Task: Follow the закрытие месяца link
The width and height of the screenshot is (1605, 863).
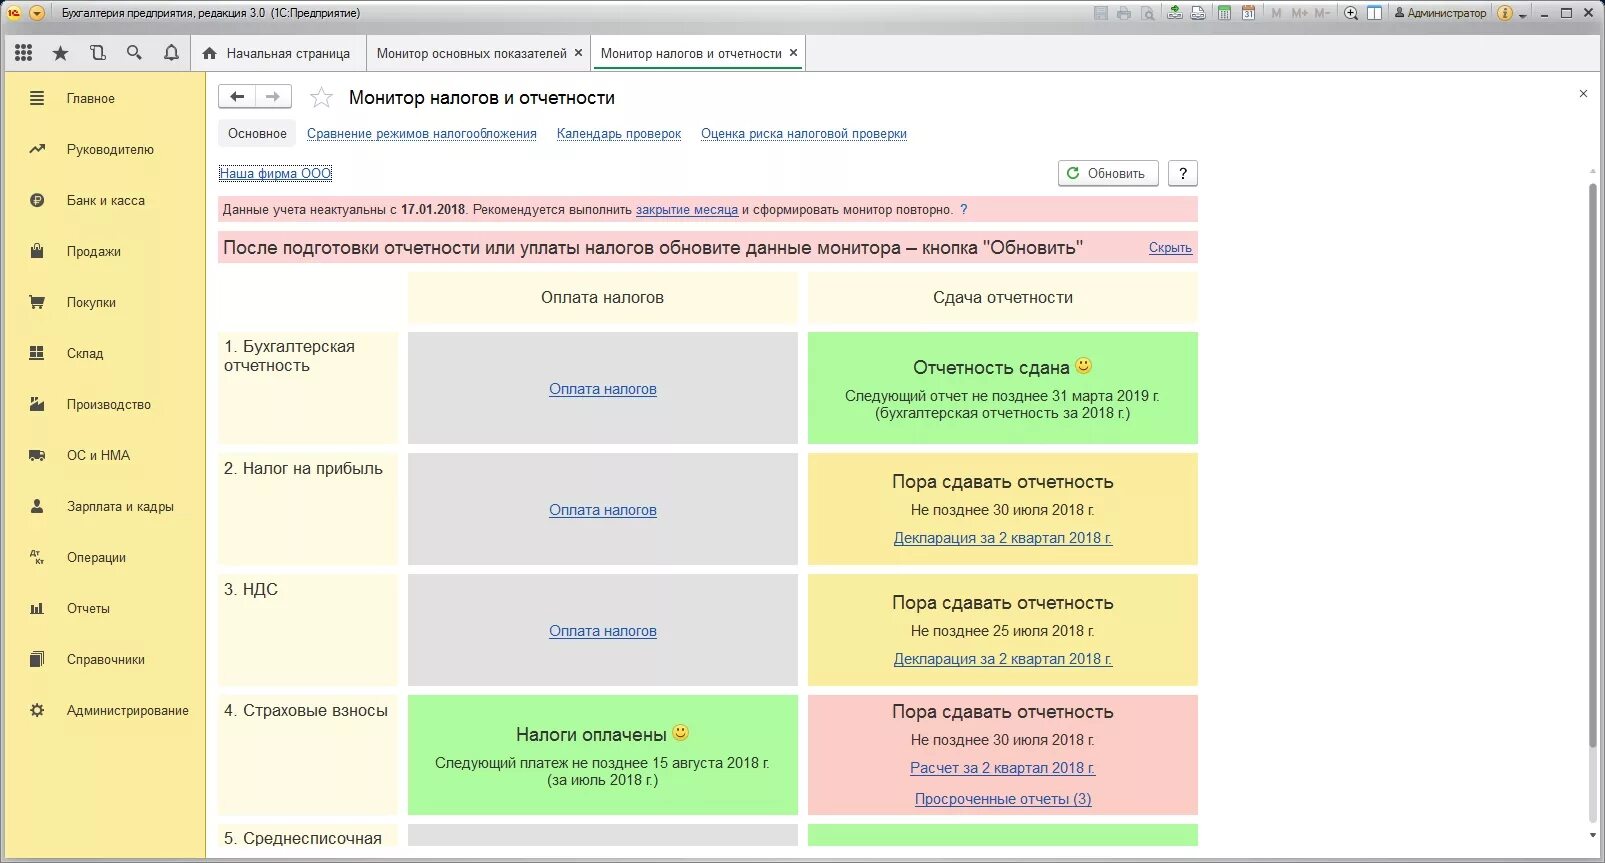Action: click(687, 210)
